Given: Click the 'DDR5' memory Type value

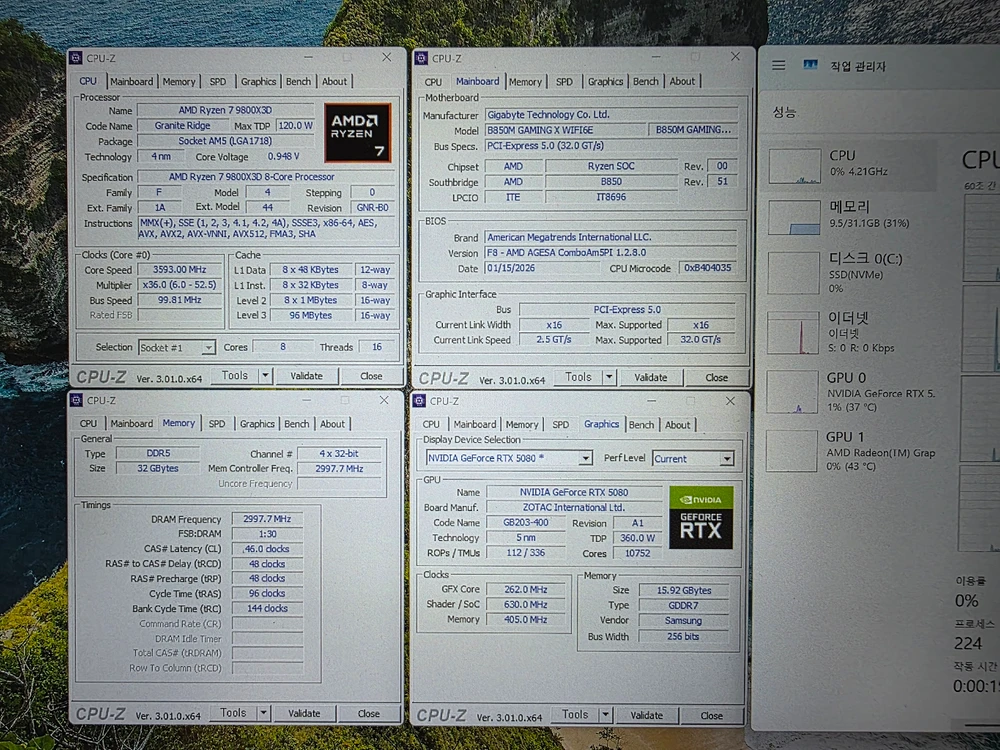Looking at the screenshot, I should (158, 453).
